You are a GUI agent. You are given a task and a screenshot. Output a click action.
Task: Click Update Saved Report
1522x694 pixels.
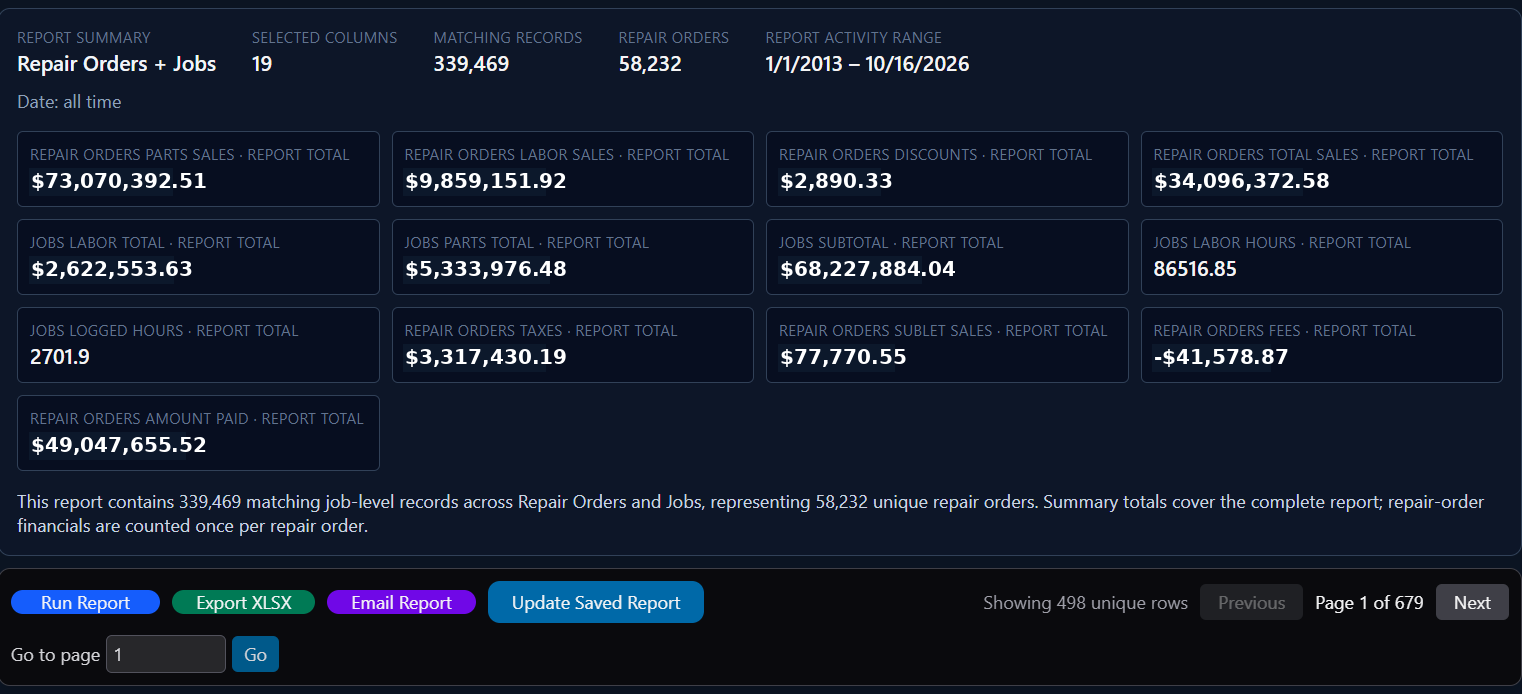pyautogui.click(x=596, y=602)
